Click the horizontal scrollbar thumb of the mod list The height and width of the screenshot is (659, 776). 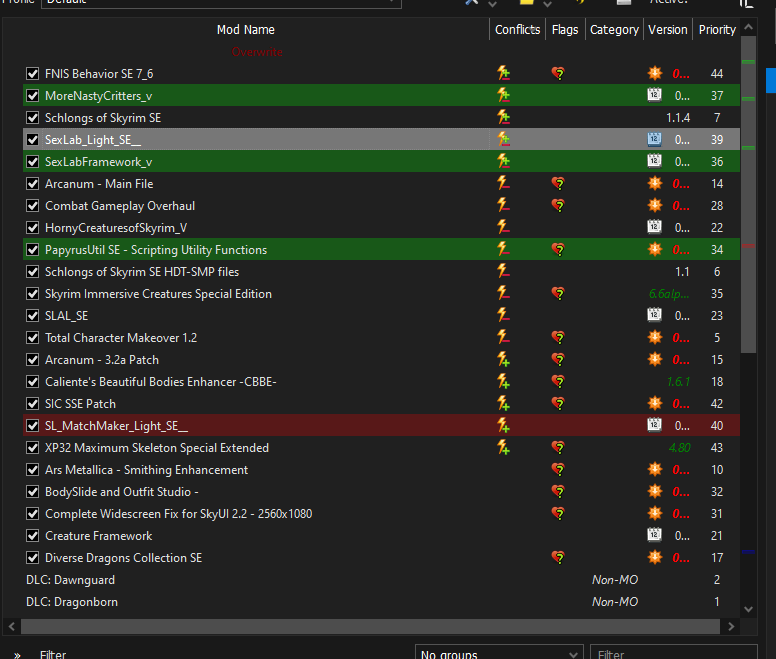[x=370, y=626]
